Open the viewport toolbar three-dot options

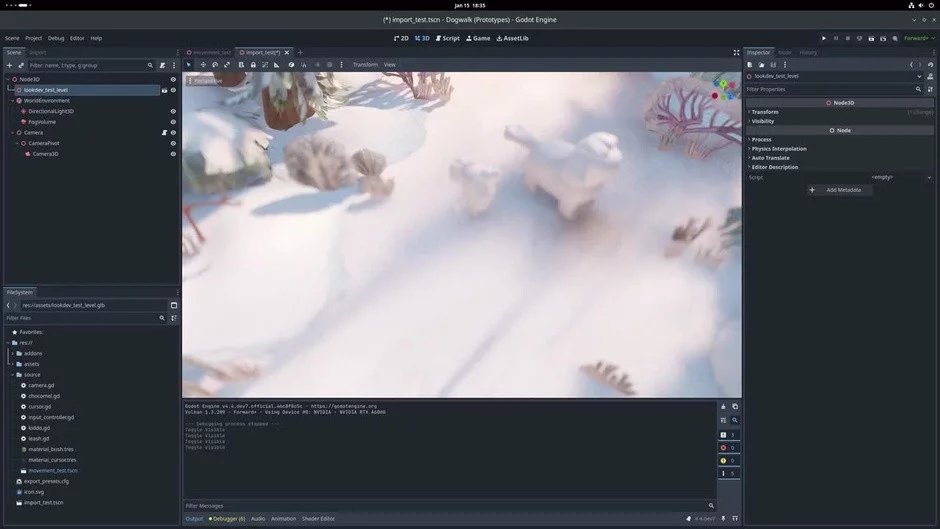click(x=342, y=65)
